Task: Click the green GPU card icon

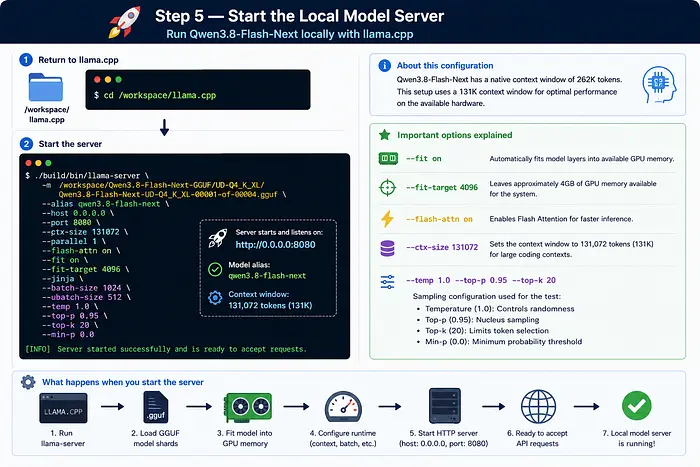Action: [x=248, y=407]
